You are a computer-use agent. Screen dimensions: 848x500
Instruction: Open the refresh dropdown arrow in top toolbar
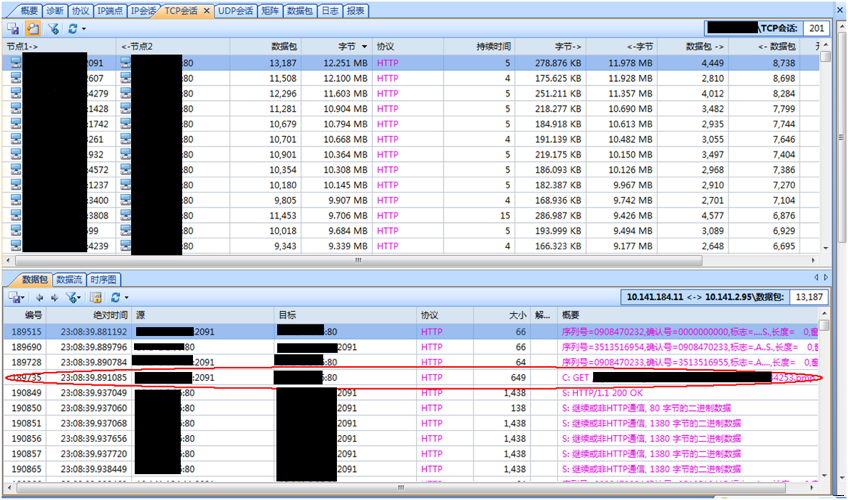(x=84, y=29)
